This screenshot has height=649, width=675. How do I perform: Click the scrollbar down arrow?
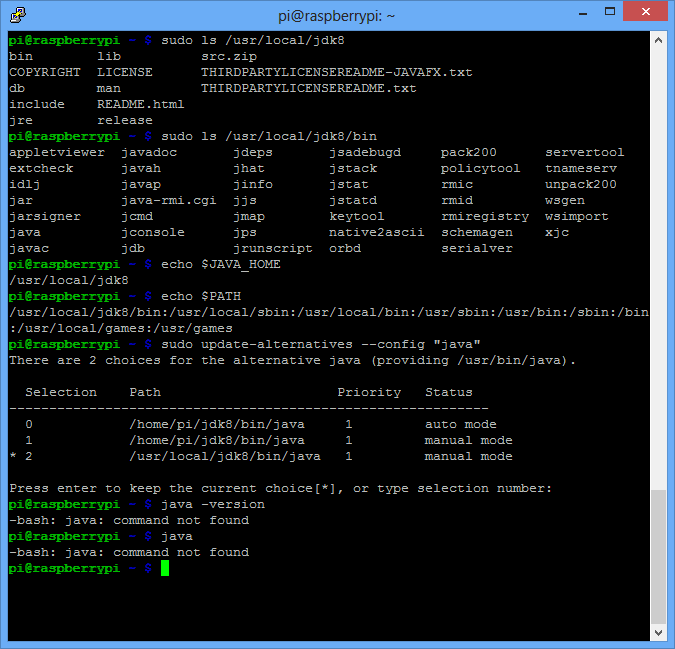[658, 632]
